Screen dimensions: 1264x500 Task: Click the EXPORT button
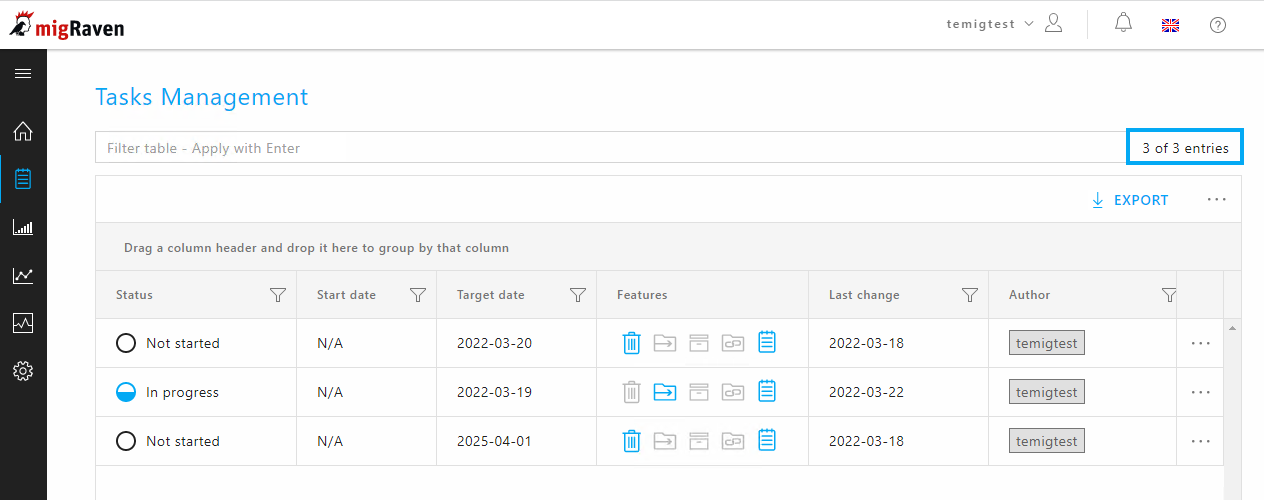(1130, 200)
